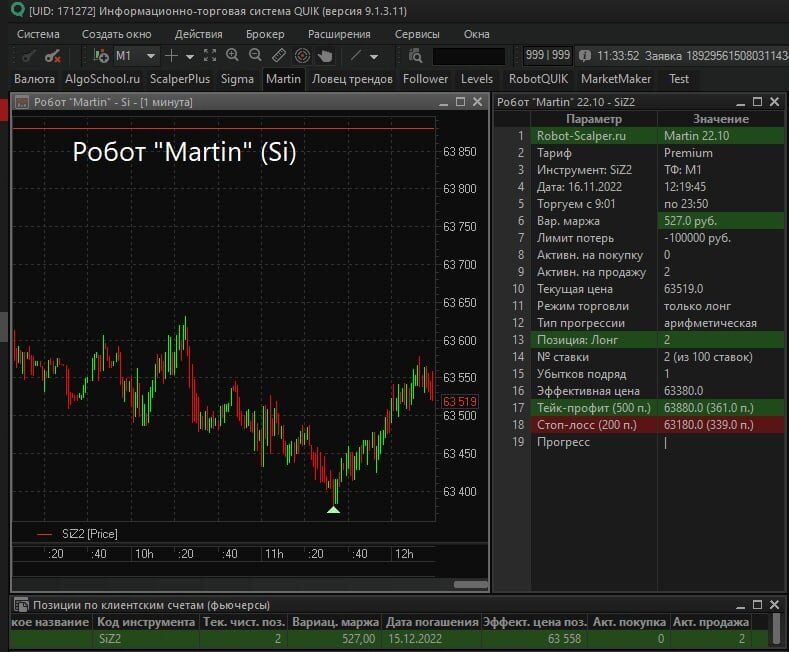This screenshot has width=789, height=652.
Task: Click the Вариац. маржа column header
Action: tap(335, 622)
